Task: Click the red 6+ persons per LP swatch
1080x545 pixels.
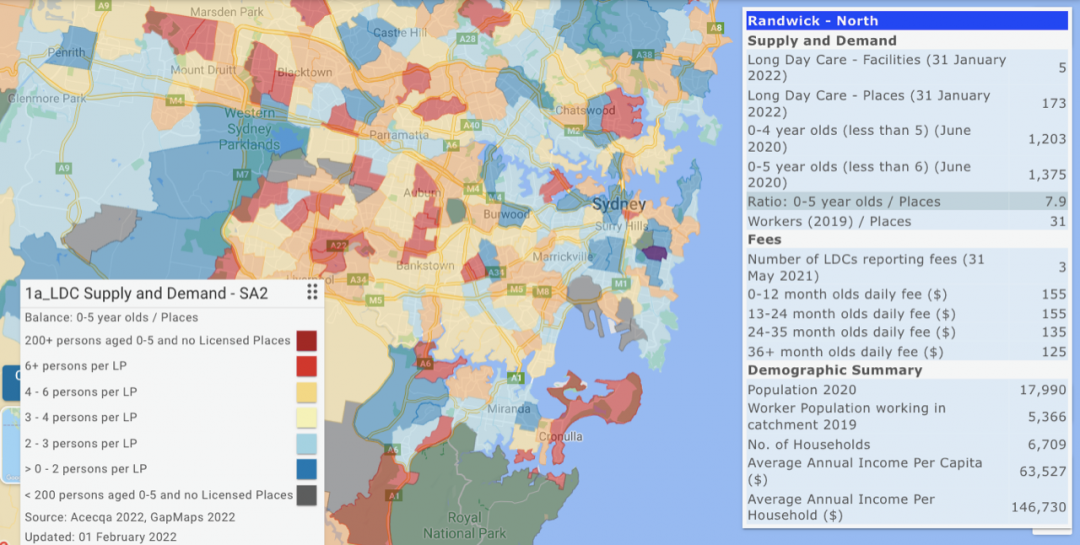Action: (306, 366)
